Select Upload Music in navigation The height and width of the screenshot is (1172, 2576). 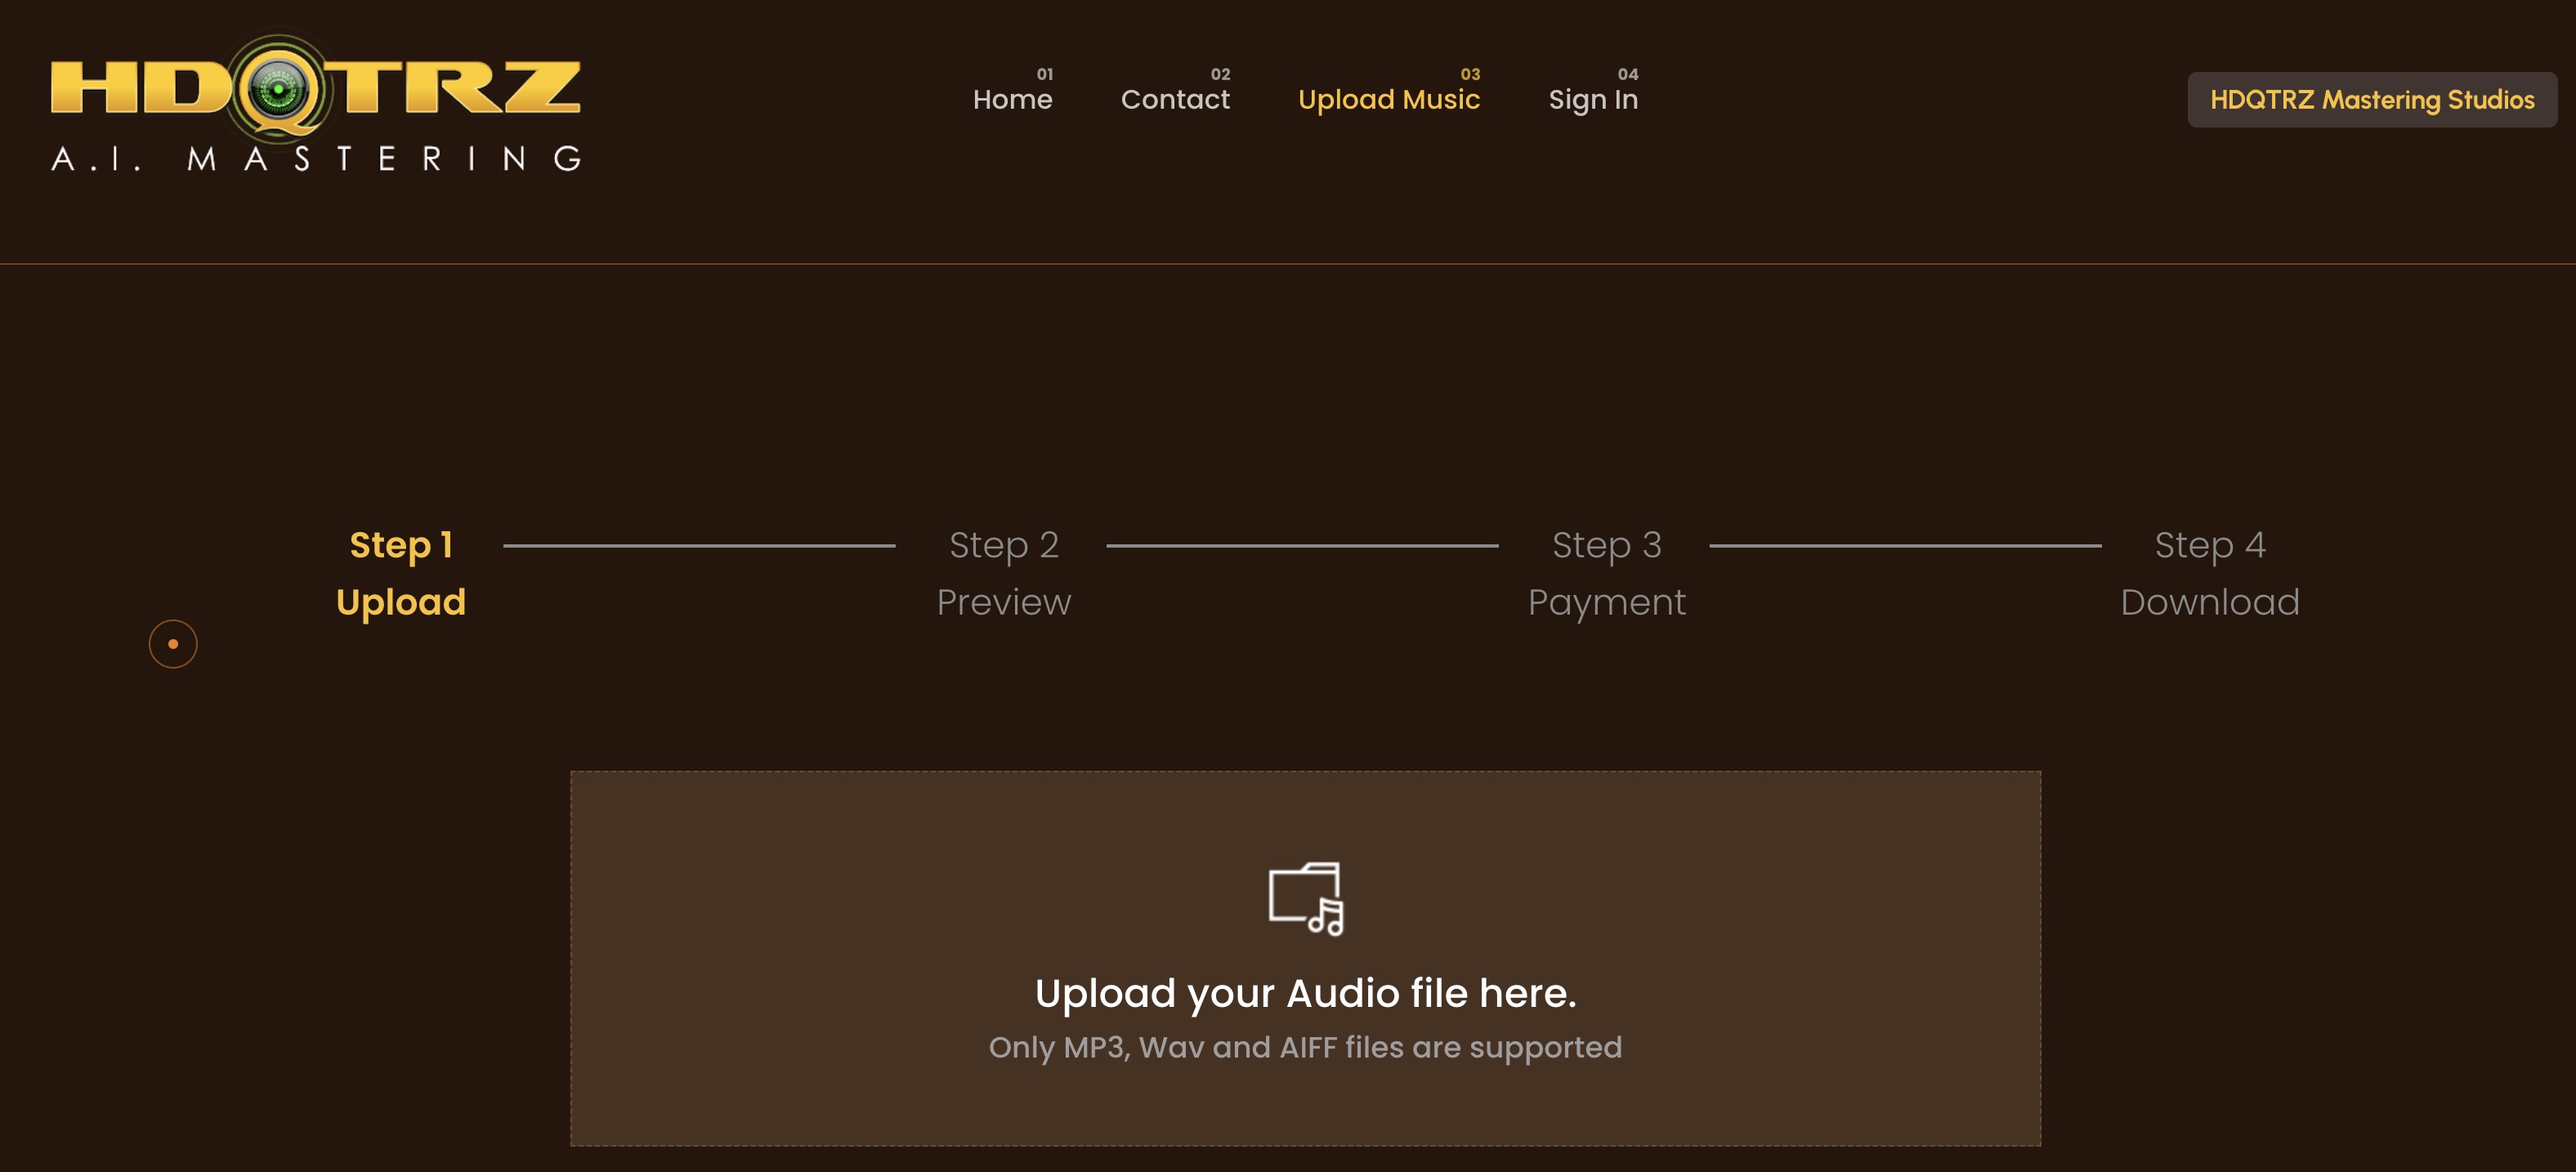[x=1388, y=99]
